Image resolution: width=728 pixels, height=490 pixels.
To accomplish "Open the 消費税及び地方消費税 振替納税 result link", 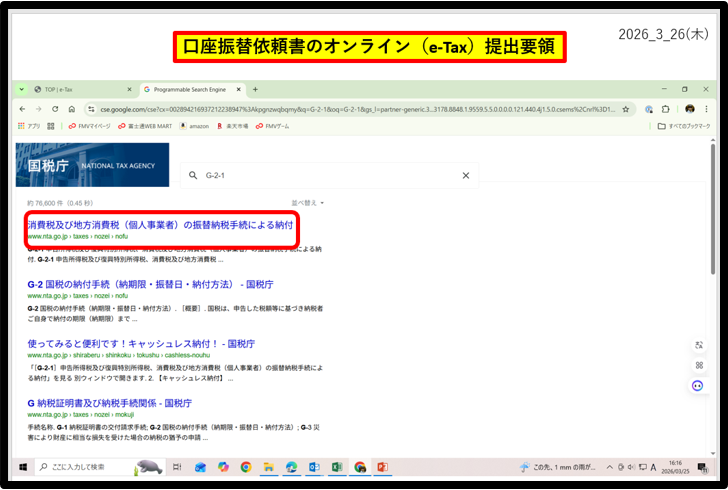I will tap(160, 225).
